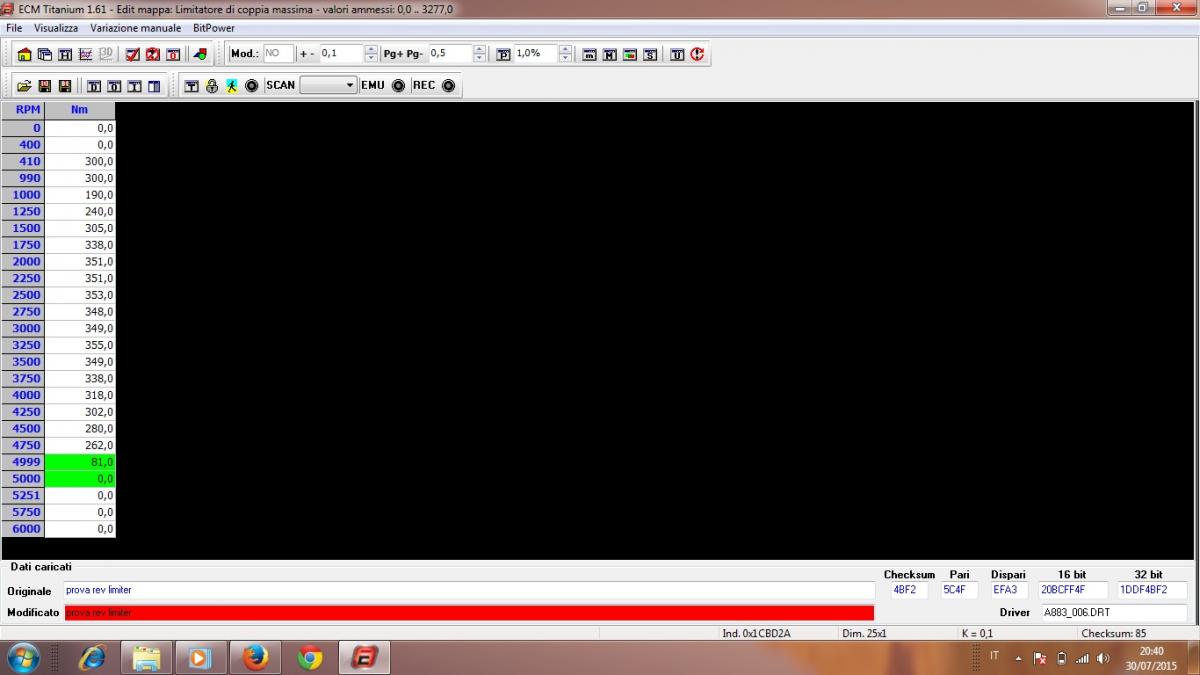Click the network signal tray icon
Screen dimensions: 1200x675
(1082, 658)
